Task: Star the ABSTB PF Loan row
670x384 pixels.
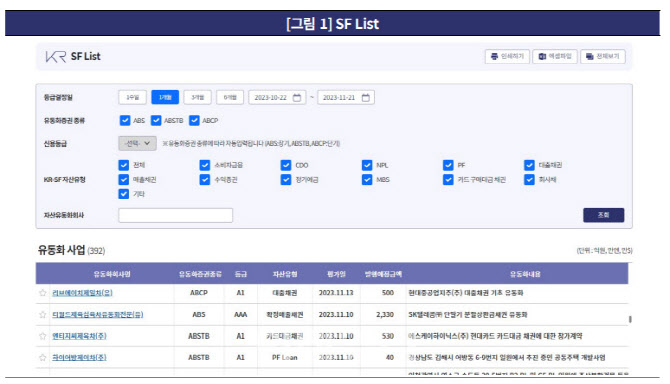Action: coord(42,357)
